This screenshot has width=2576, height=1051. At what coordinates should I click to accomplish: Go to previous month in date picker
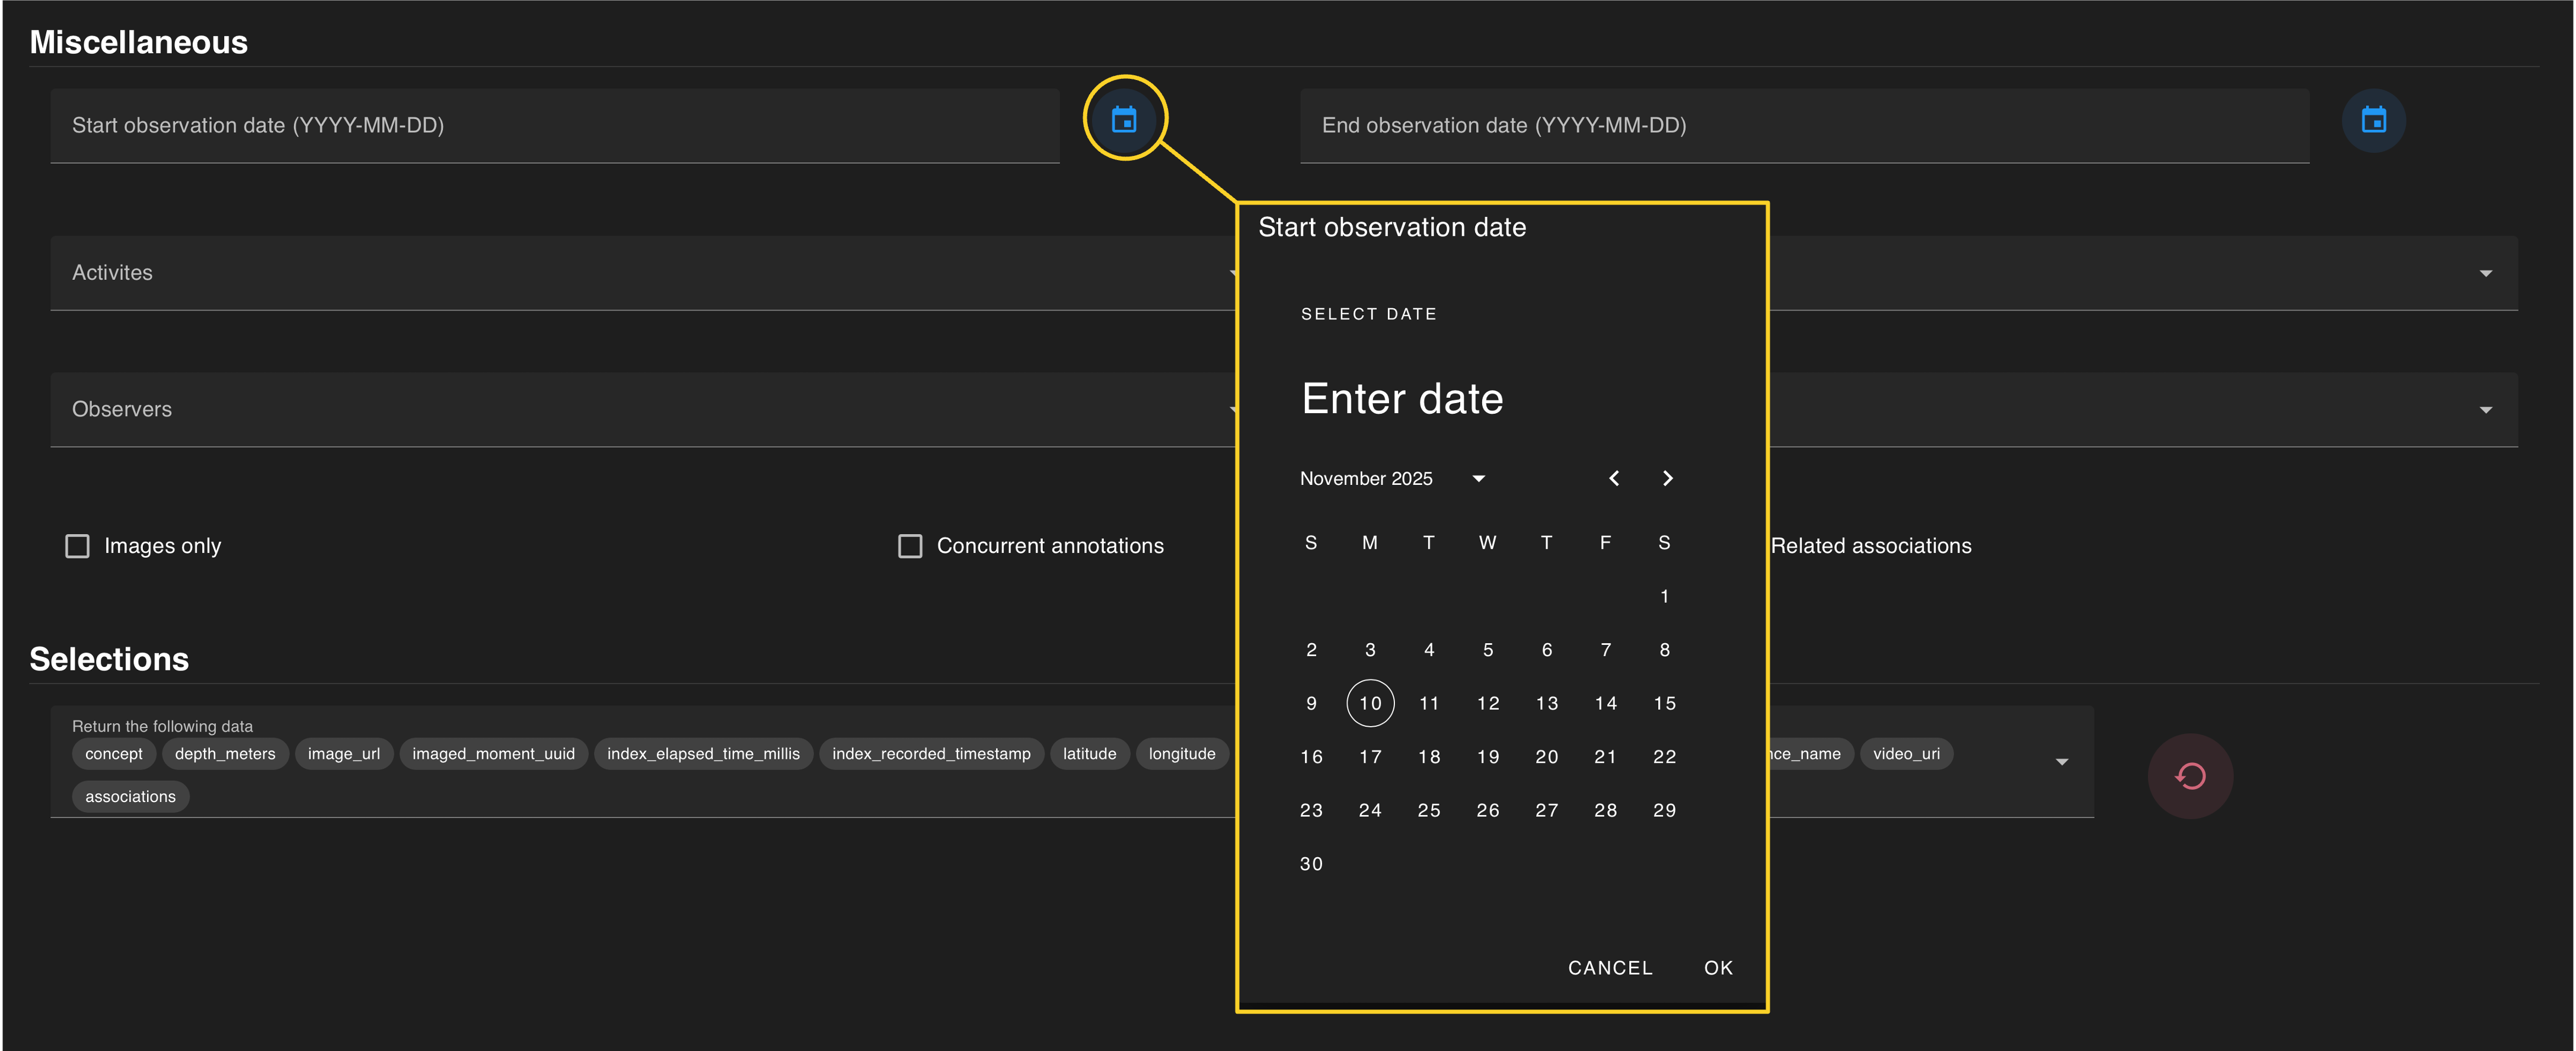tap(1613, 478)
